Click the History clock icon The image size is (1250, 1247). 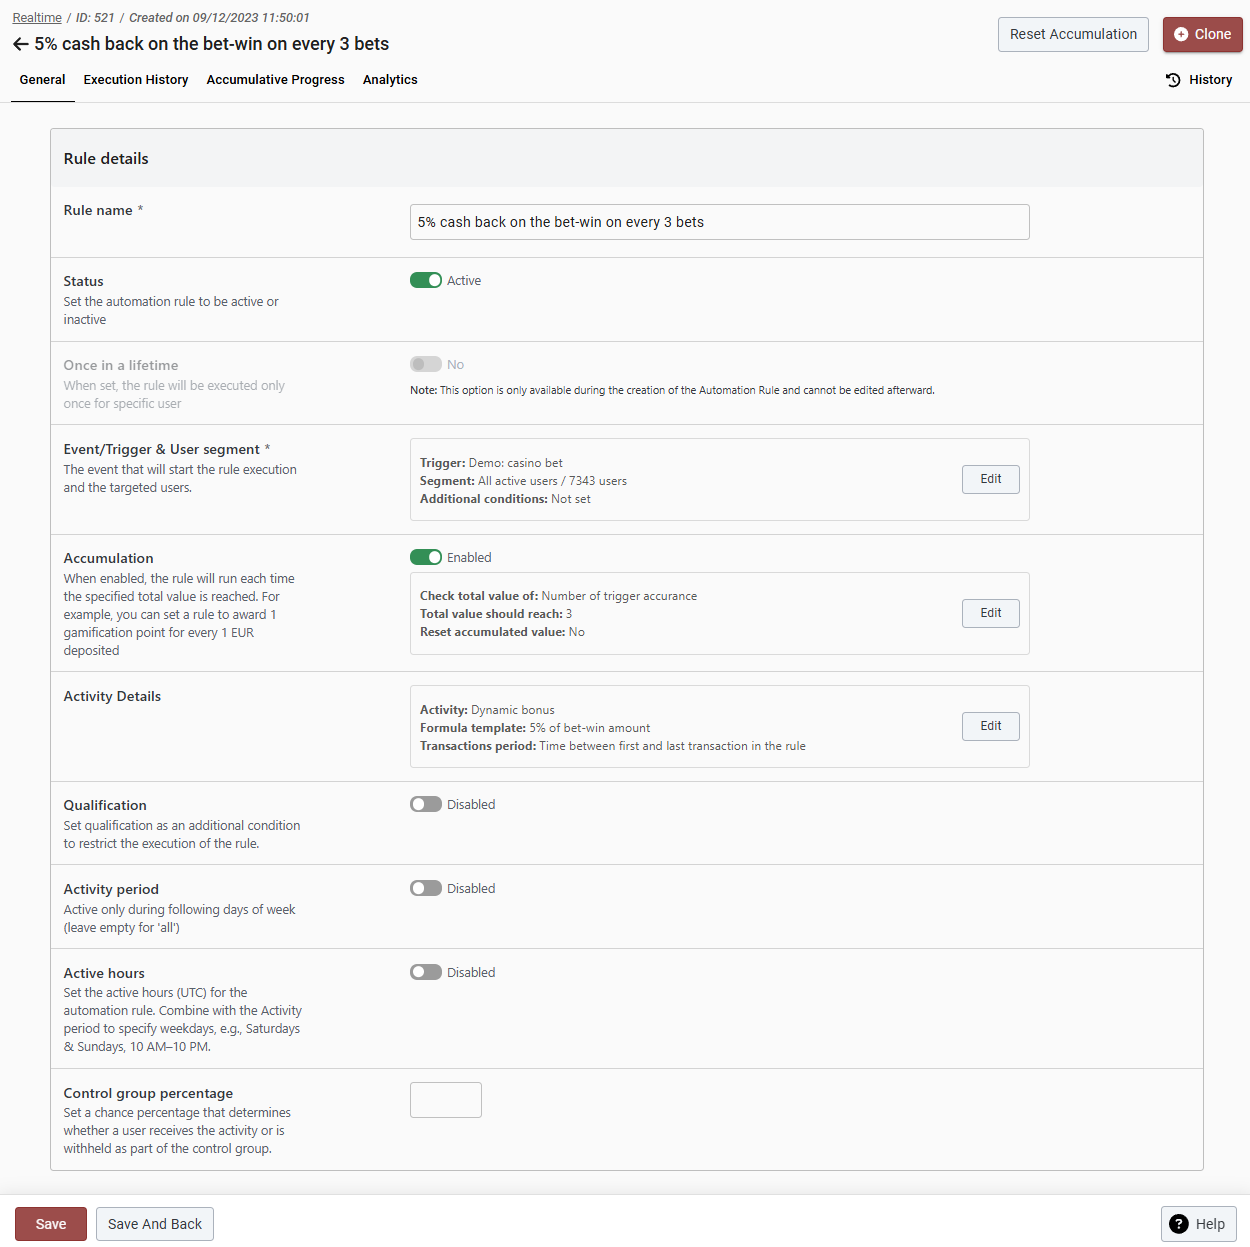[x=1173, y=80]
